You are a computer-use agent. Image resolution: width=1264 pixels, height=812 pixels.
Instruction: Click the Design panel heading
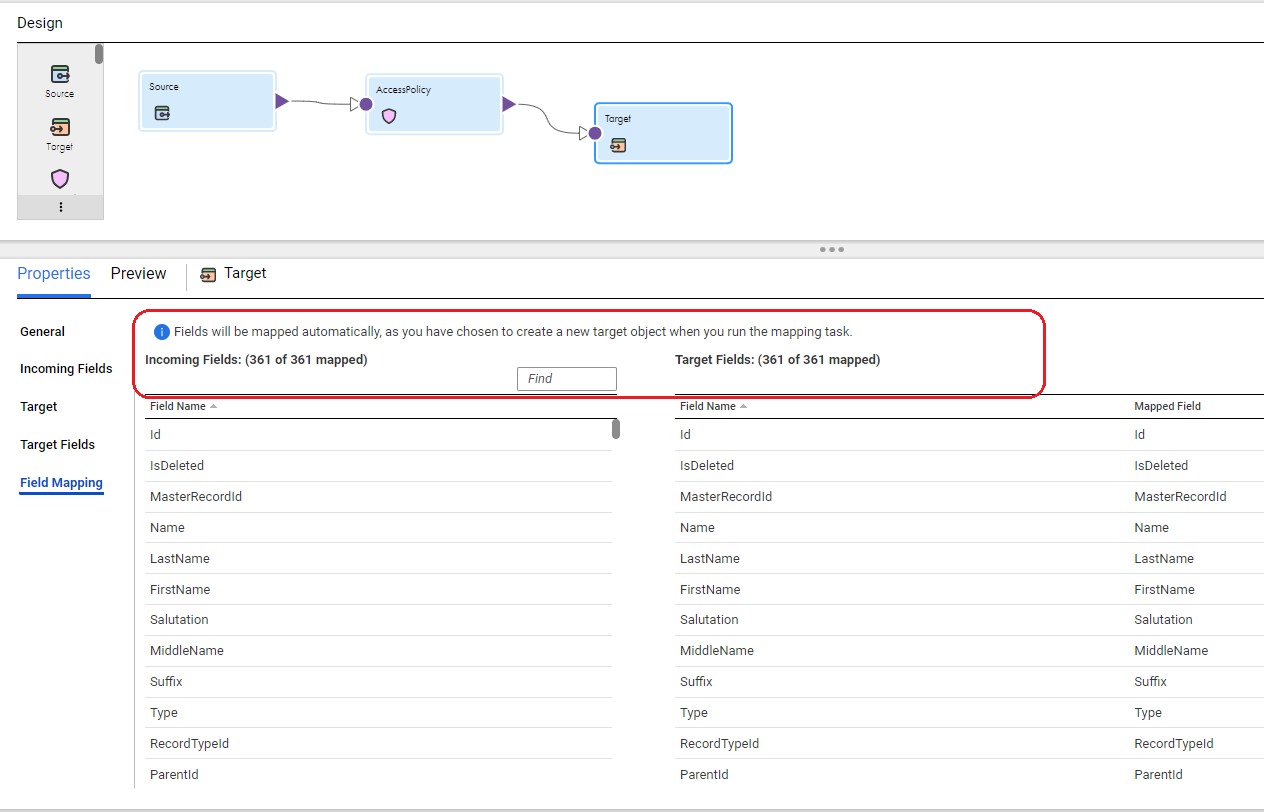[40, 23]
